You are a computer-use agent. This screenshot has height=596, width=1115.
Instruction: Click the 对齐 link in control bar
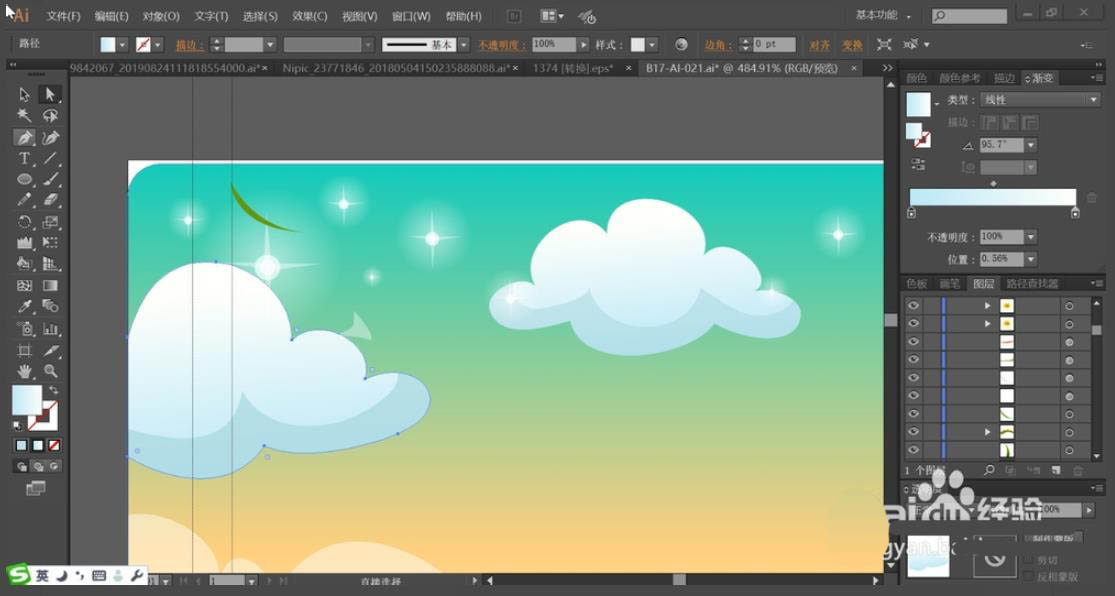pyautogui.click(x=819, y=45)
